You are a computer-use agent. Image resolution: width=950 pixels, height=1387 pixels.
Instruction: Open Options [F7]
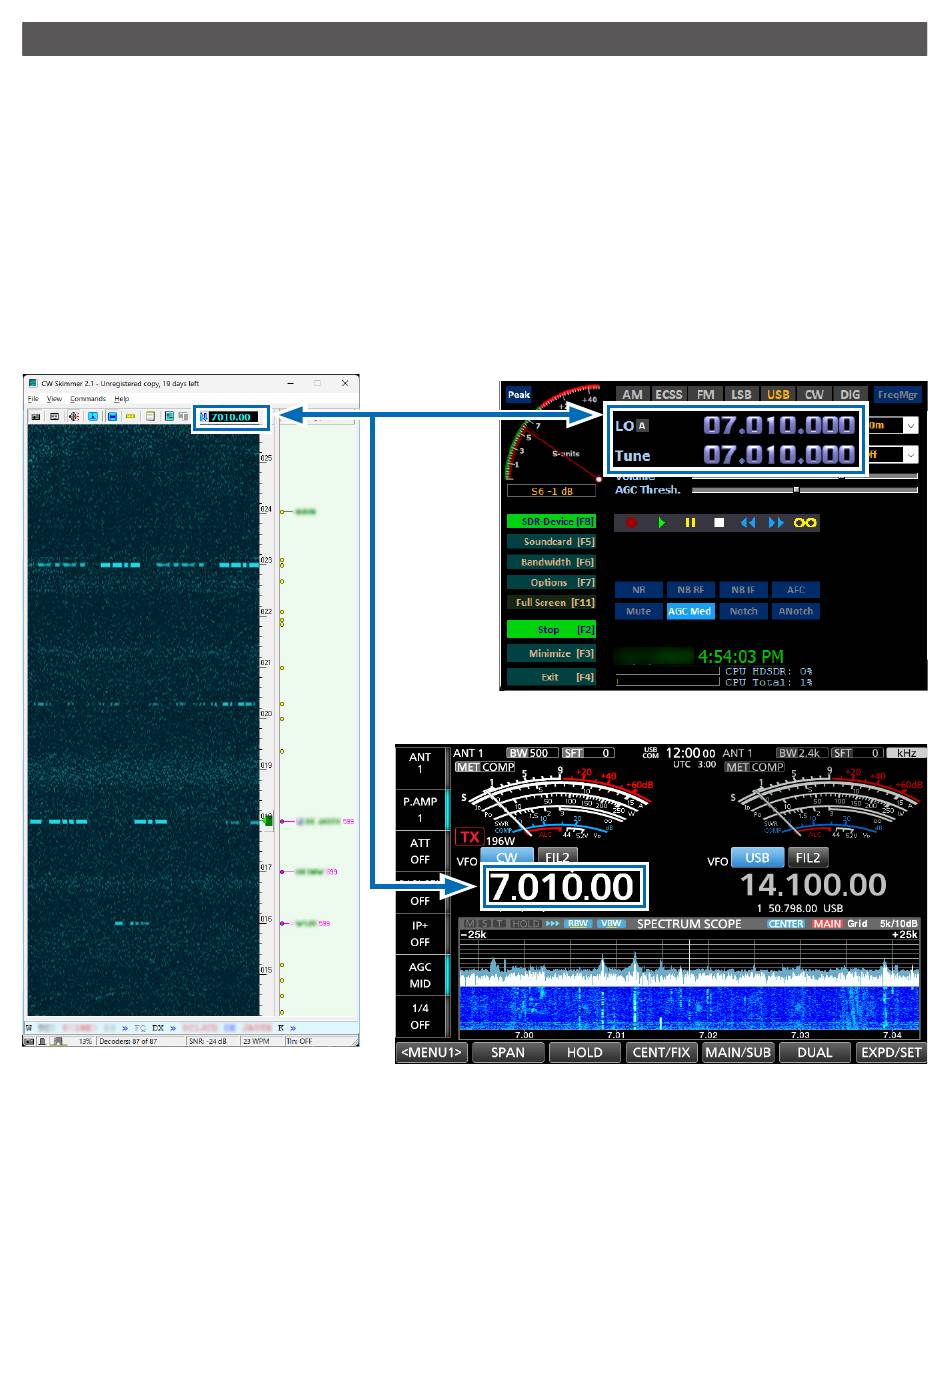click(551, 582)
